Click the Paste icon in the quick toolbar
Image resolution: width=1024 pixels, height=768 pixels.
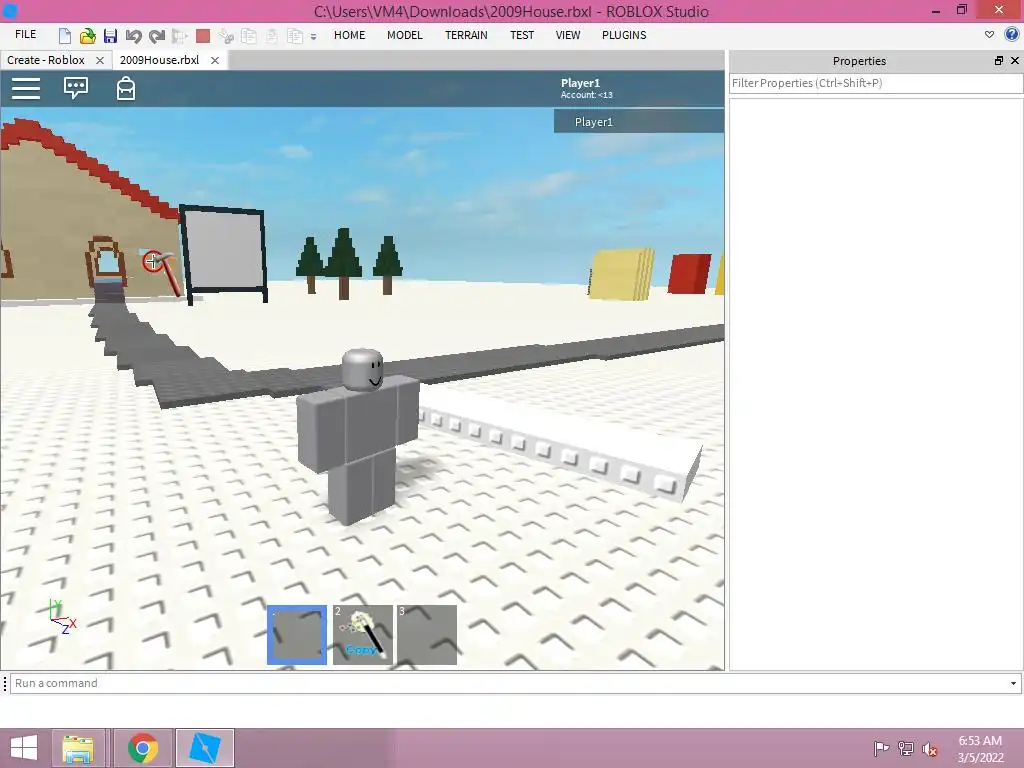tap(272, 36)
